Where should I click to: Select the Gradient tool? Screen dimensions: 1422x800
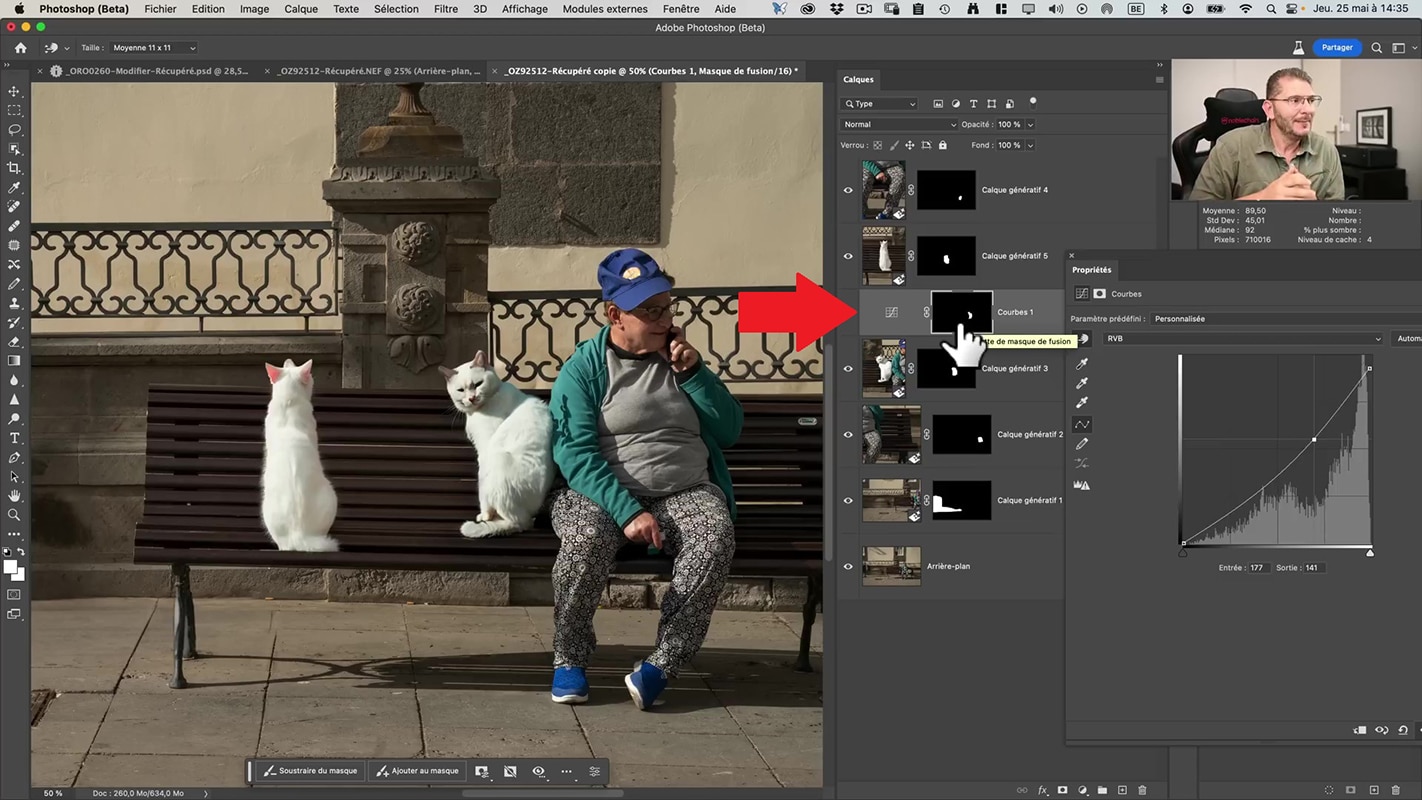point(14,361)
